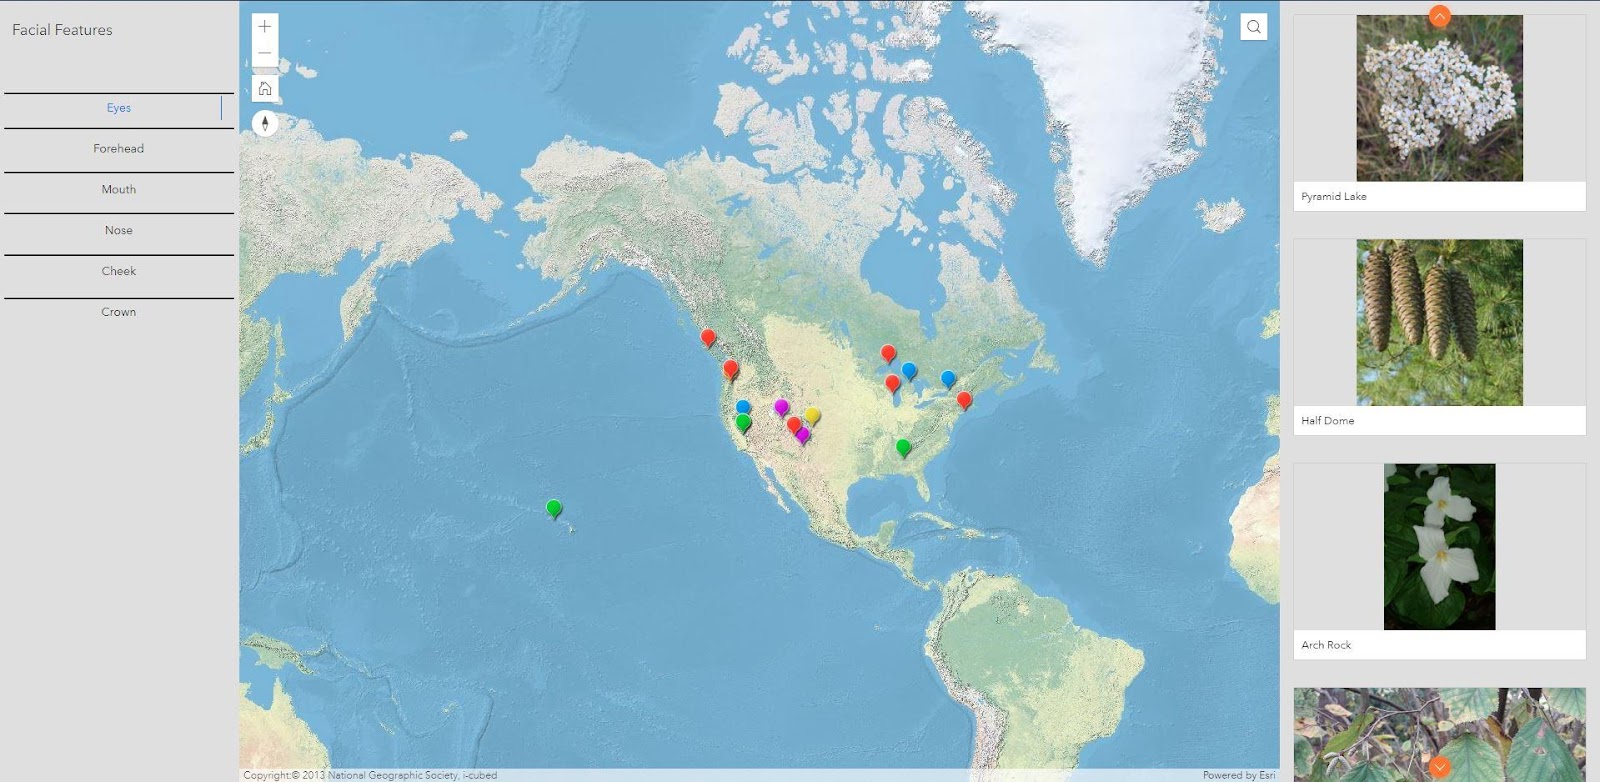This screenshot has width=1600, height=782.
Task: Select the yellow map pin
Action: (812, 416)
